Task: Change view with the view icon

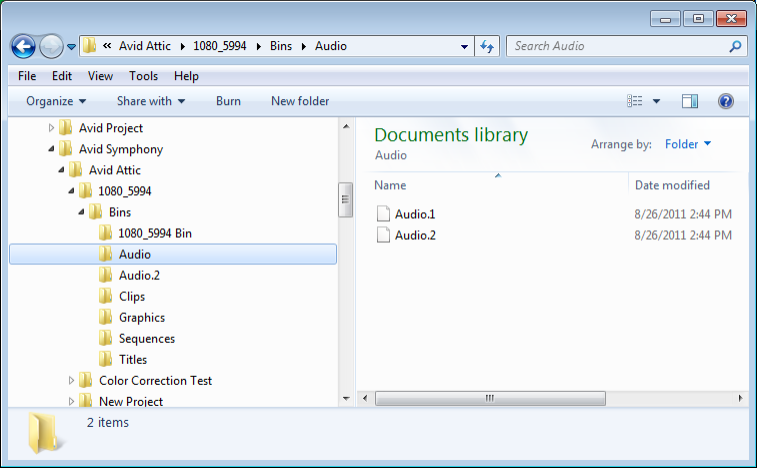Action: click(634, 101)
